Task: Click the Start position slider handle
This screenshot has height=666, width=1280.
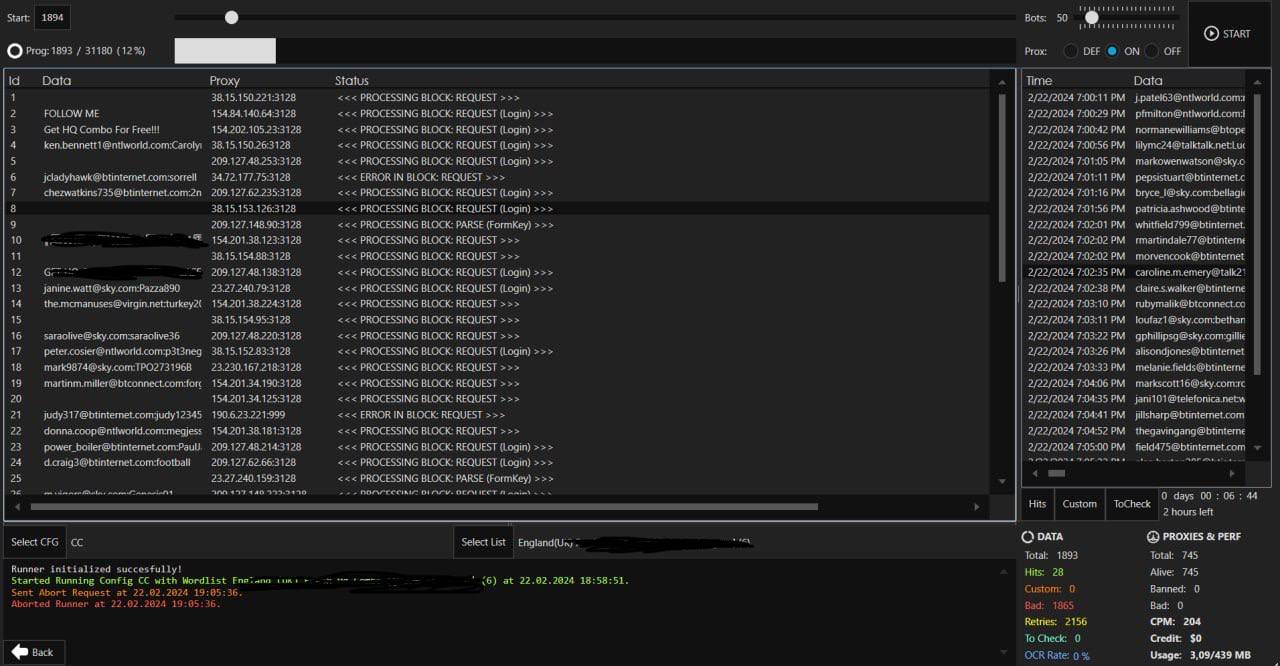Action: click(x=232, y=17)
